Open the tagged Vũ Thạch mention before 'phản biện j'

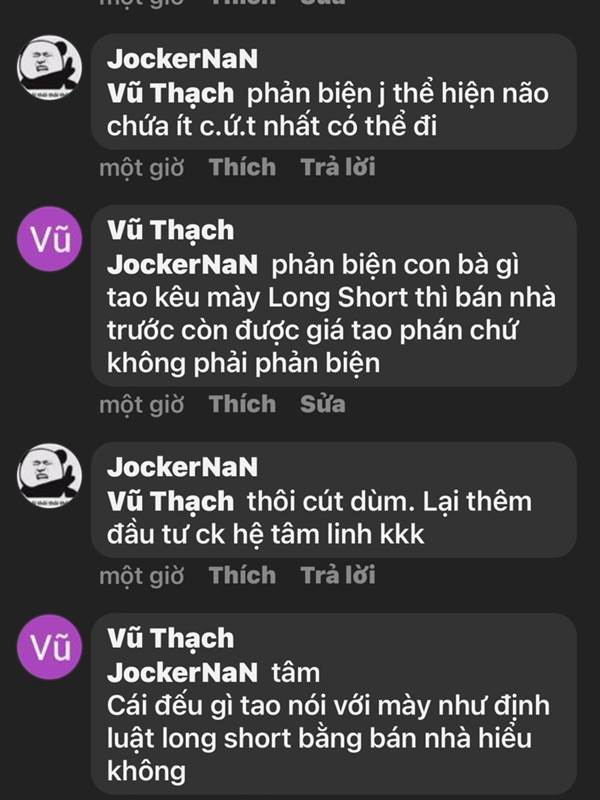(x=170, y=93)
